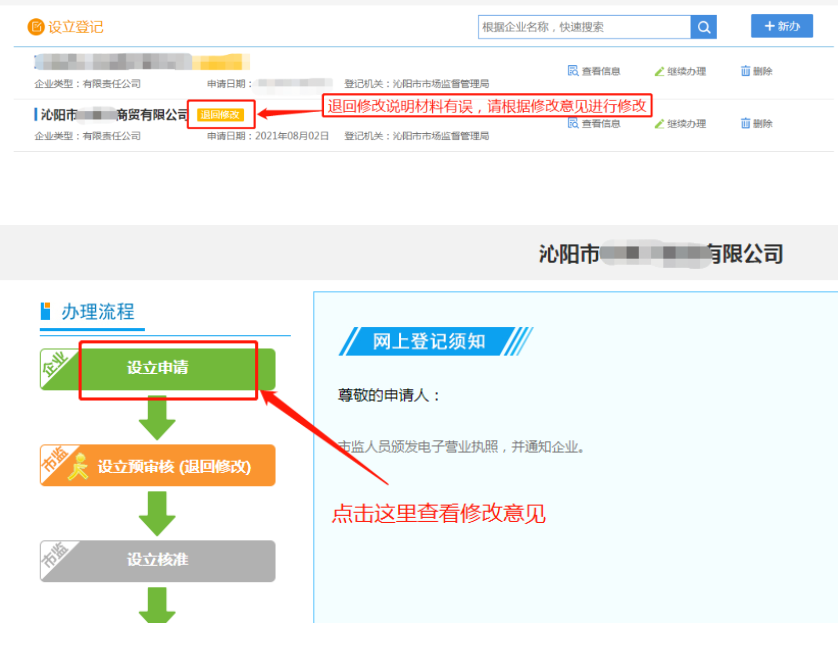Viewport: 838px width, 648px height.
Task: Click the search magnifier icon
Action: tap(703, 26)
